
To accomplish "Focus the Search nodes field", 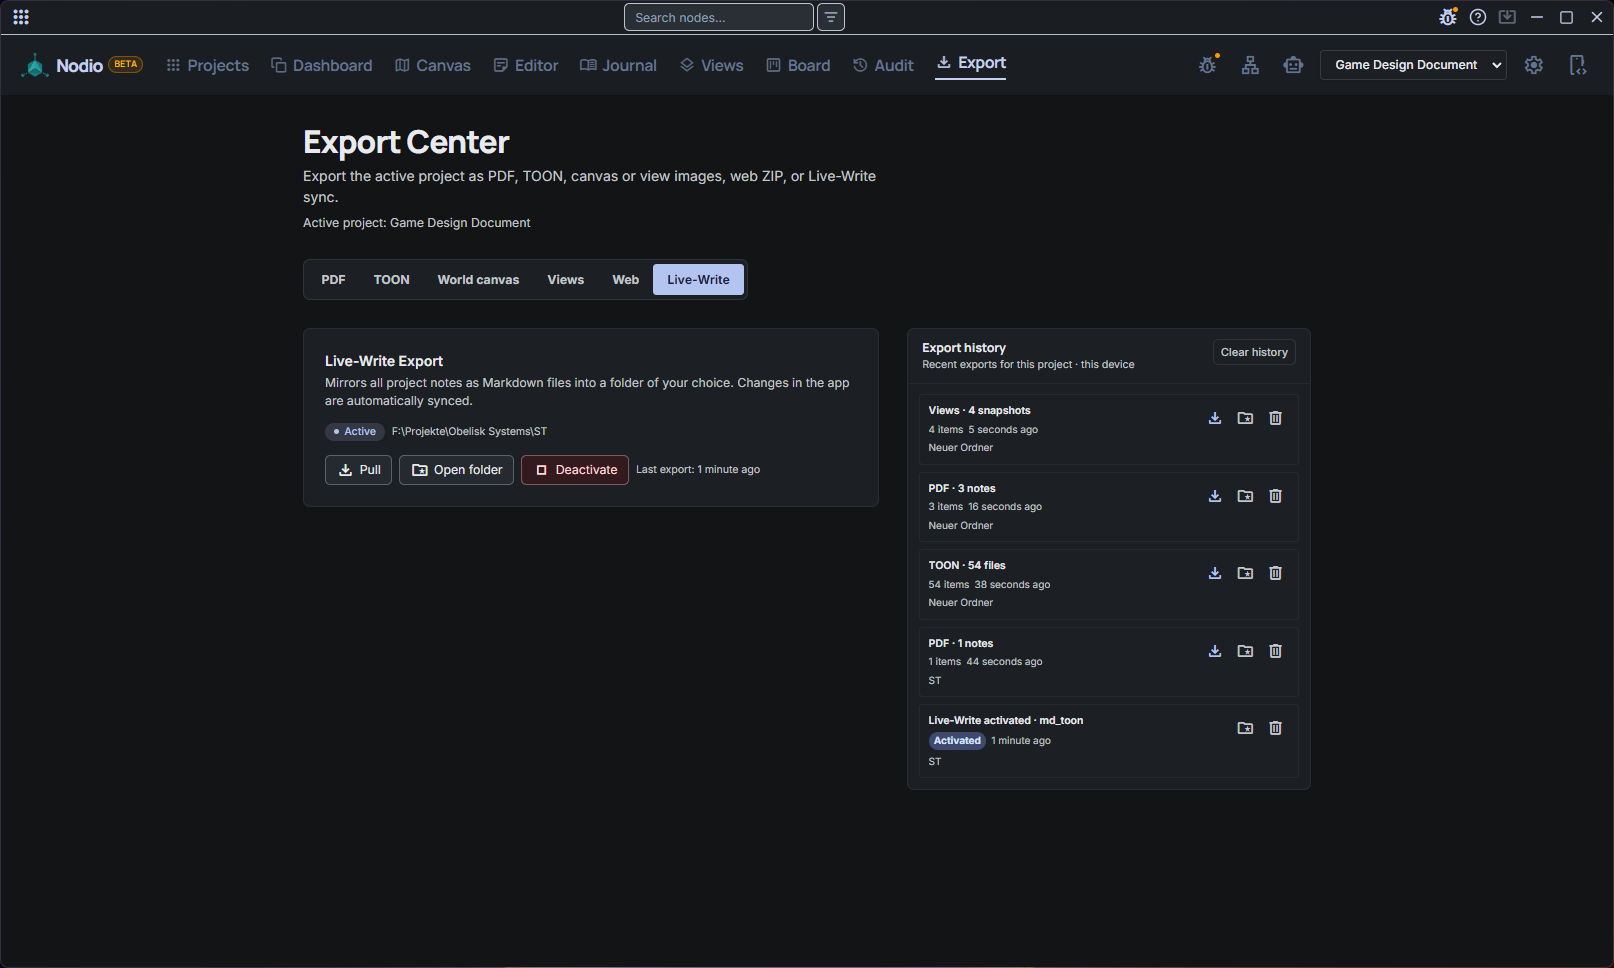I will [x=719, y=17].
